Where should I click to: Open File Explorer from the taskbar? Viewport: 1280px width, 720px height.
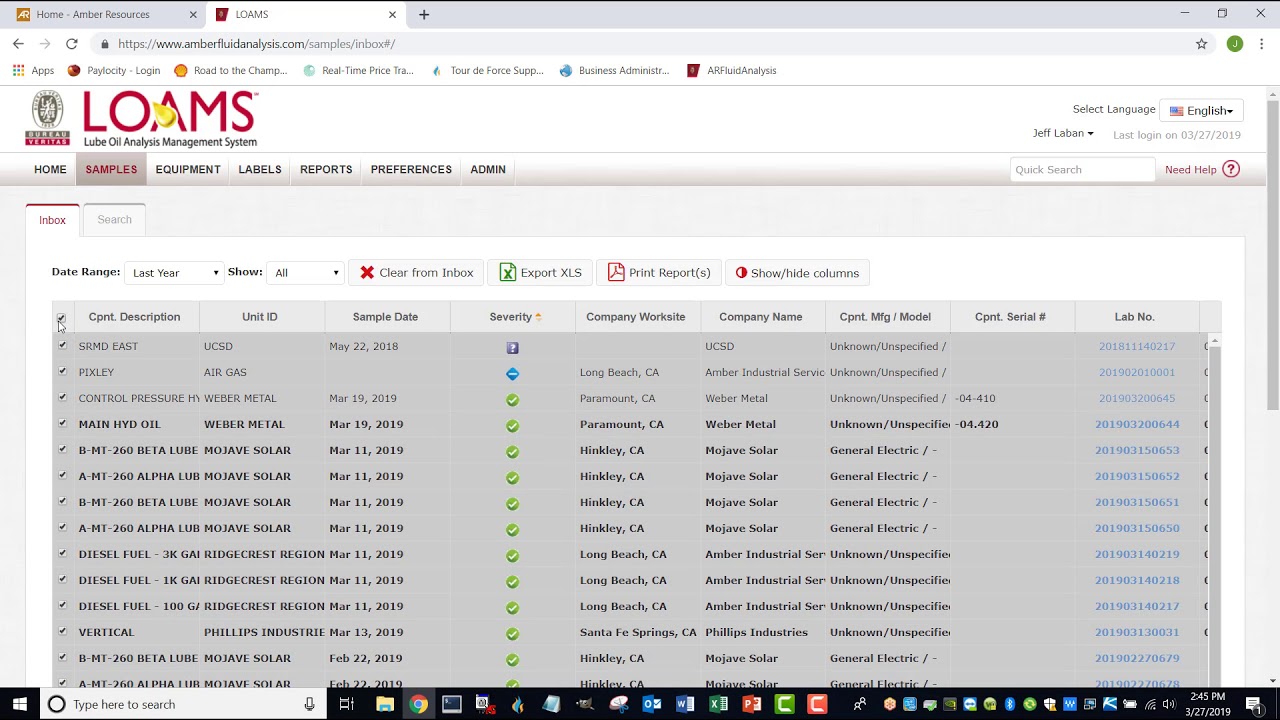[x=385, y=704]
